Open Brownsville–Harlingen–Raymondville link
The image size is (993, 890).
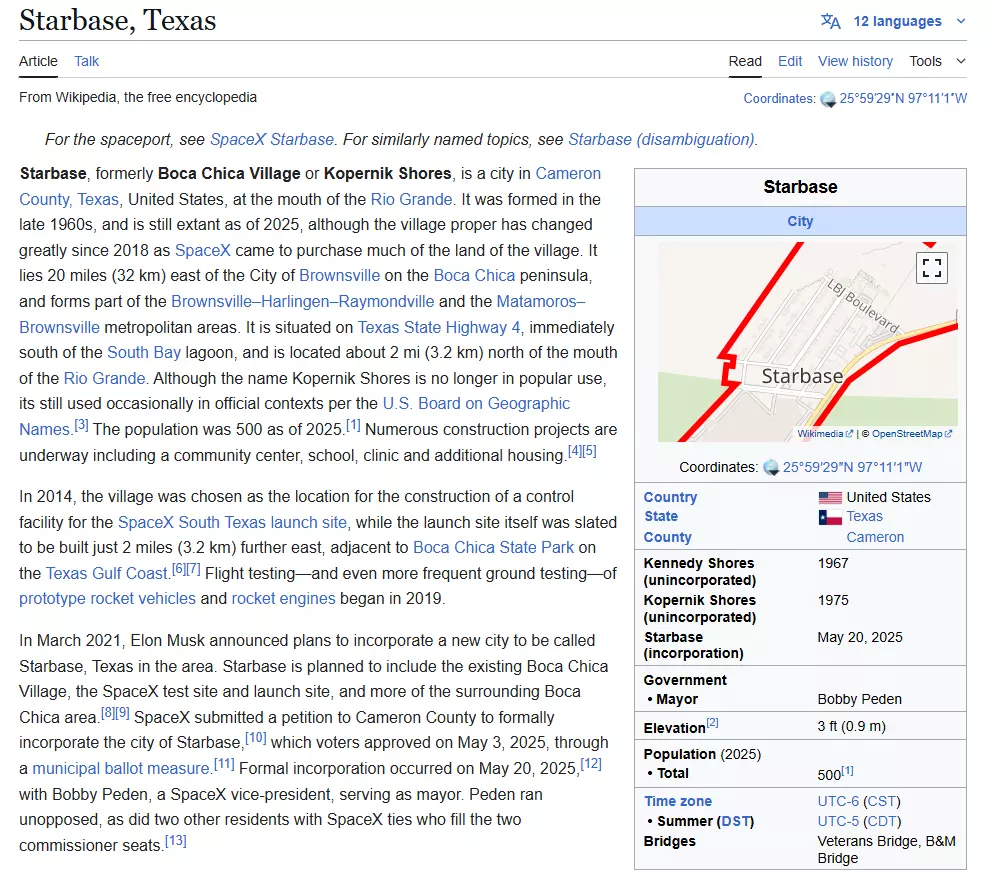[303, 302]
